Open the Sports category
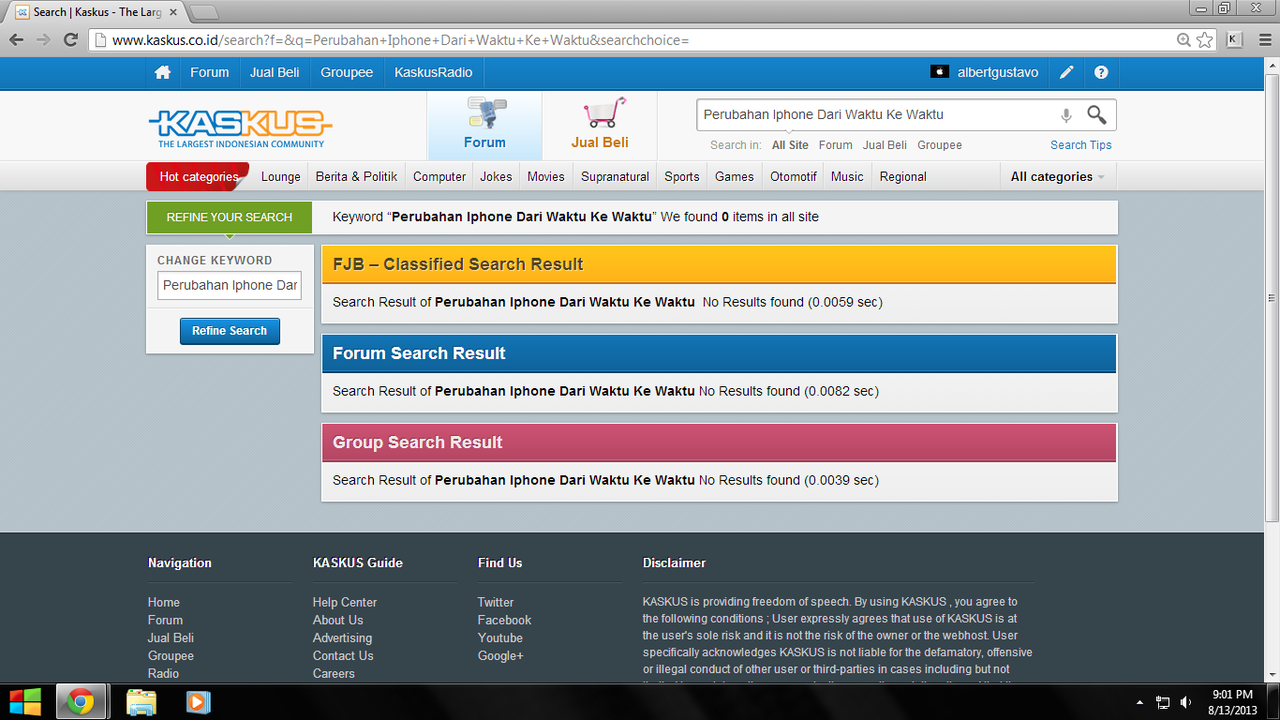Image resolution: width=1280 pixels, height=720 pixels. (682, 177)
